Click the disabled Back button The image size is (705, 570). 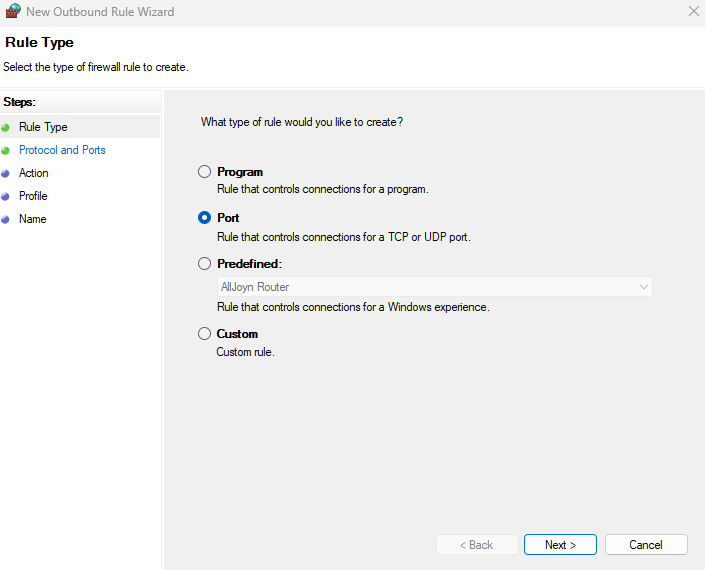tap(476, 545)
